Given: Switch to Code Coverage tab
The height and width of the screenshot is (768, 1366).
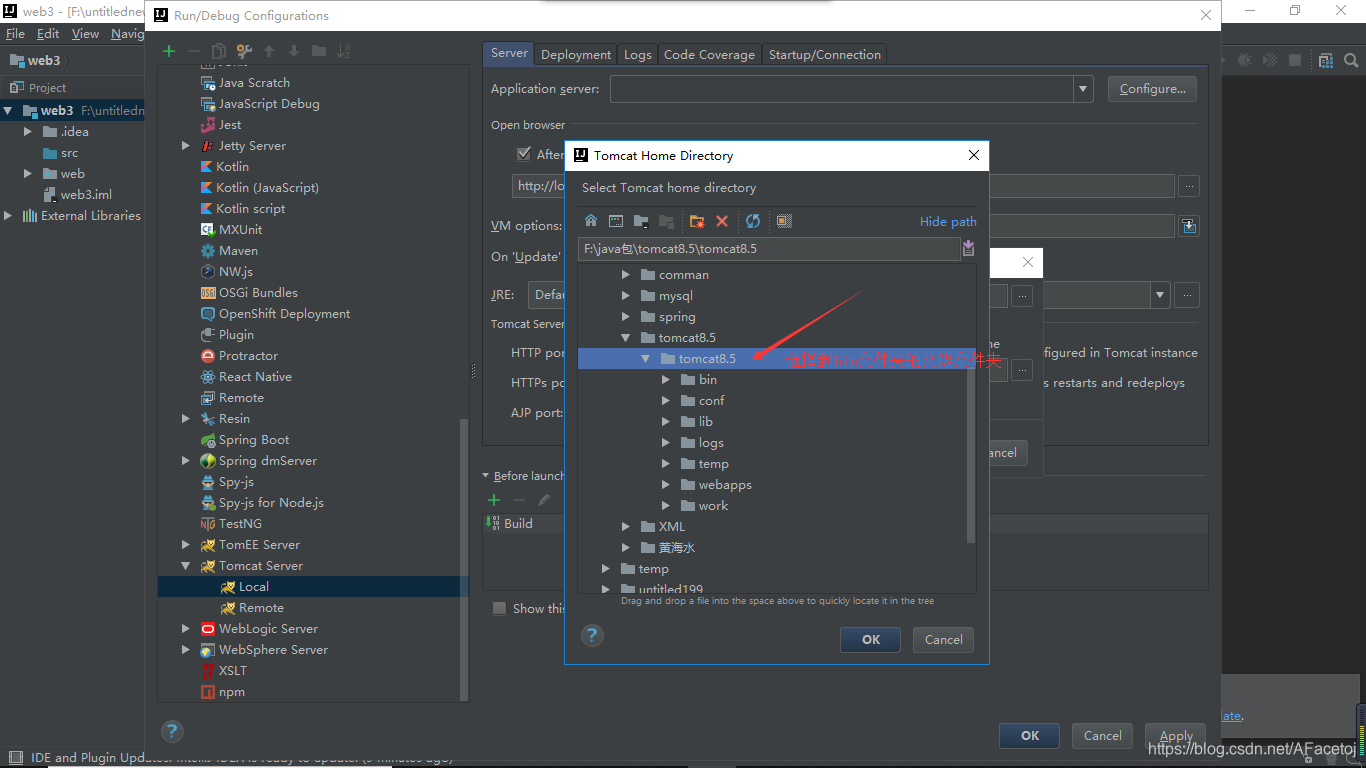Looking at the screenshot, I should (709, 55).
